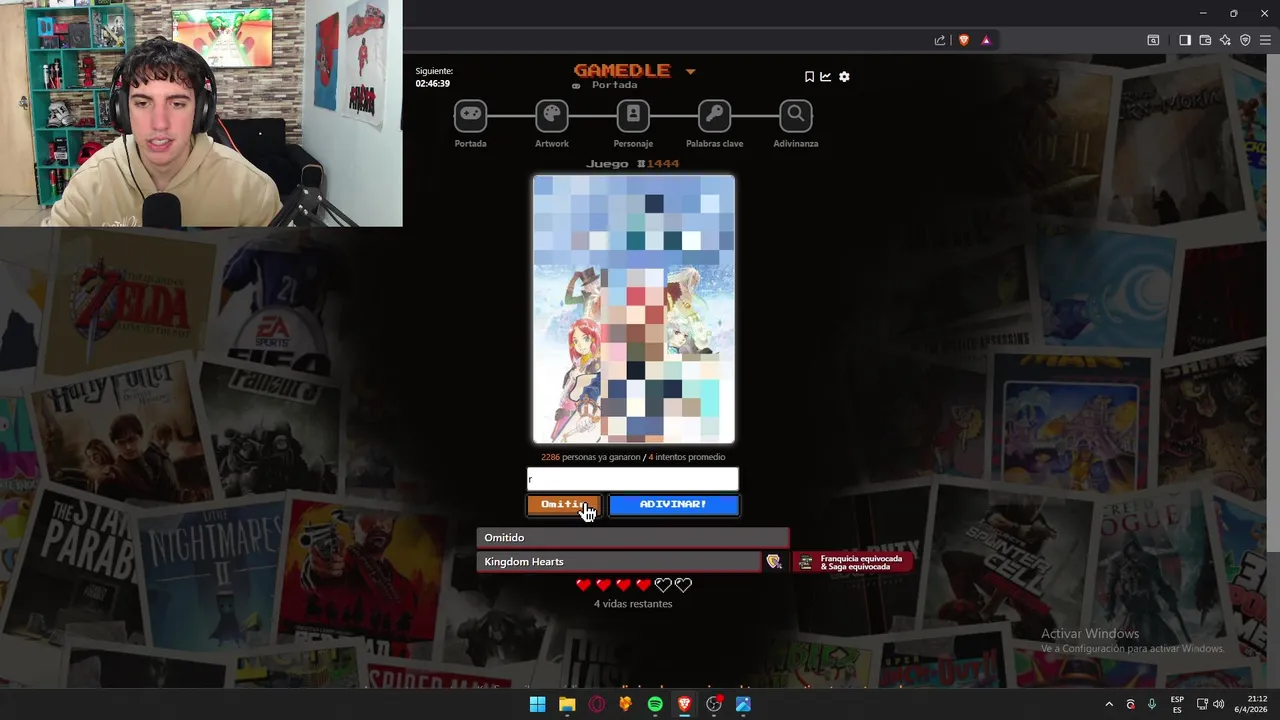Open the Gamedle settings gear

(844, 76)
